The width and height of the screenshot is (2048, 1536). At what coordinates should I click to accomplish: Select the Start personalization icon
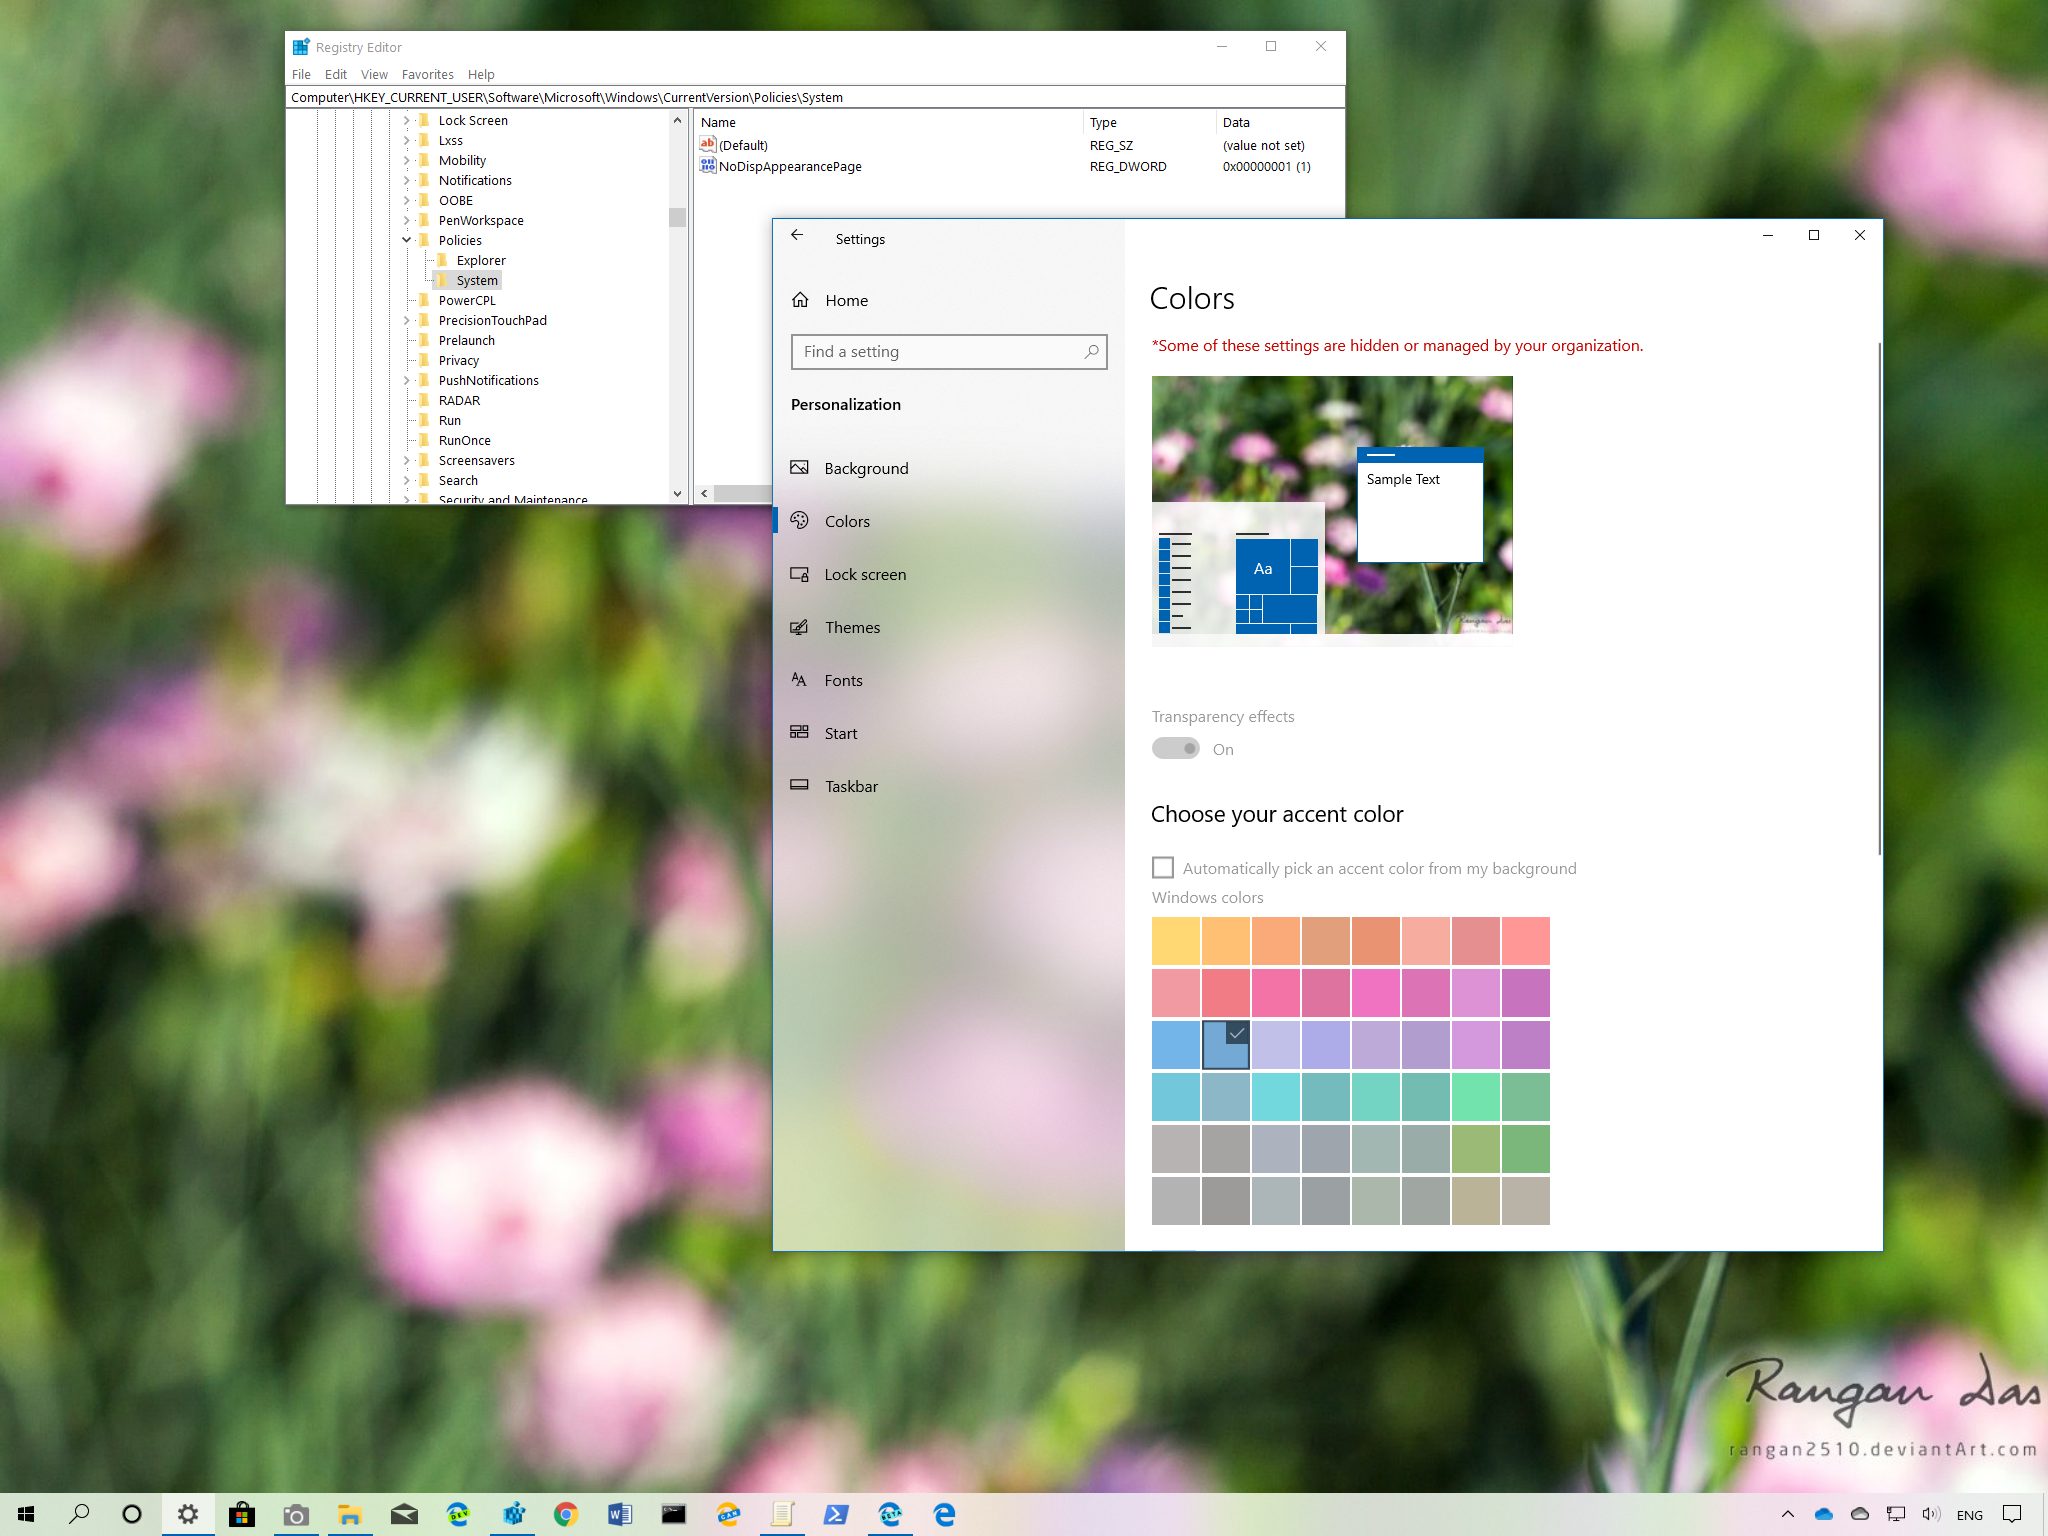(800, 733)
